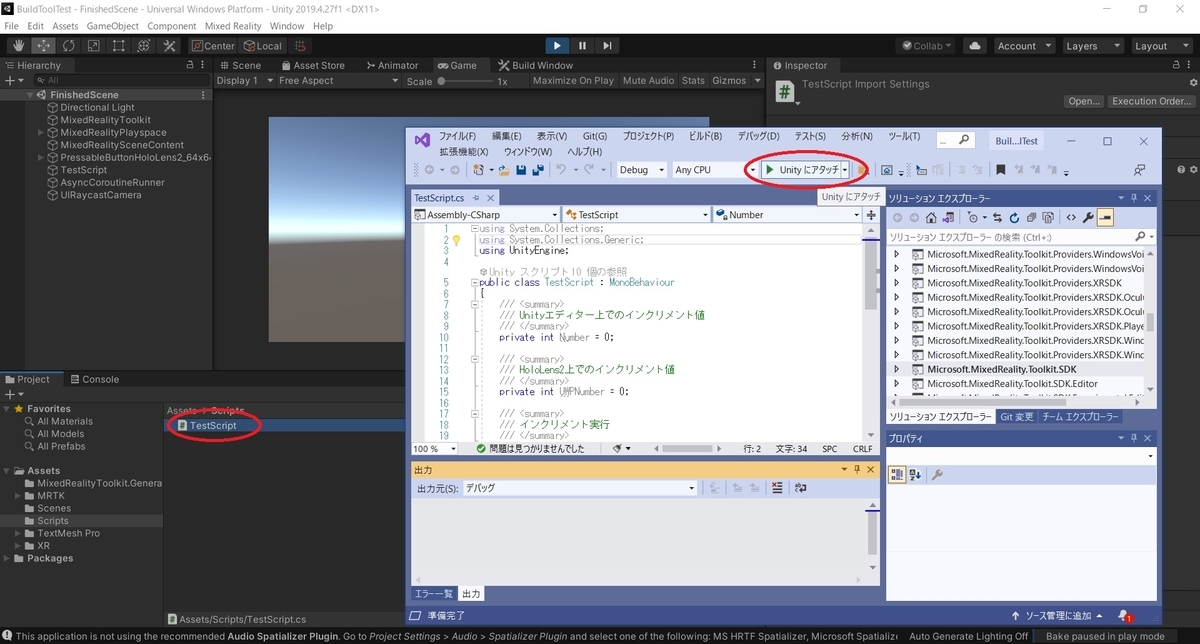Screen dimensions: 1200x644
Task: Click Execution Order button in Inspector
Action: coord(1152,101)
